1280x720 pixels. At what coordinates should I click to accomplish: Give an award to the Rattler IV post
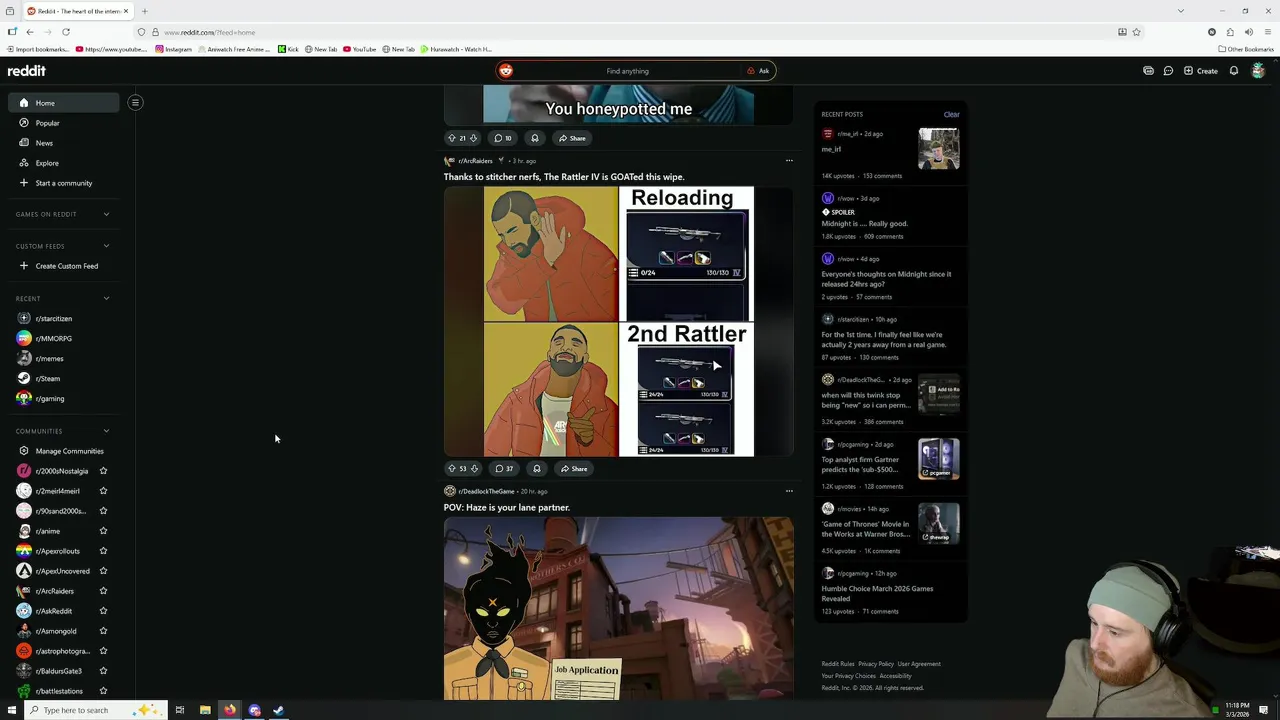tap(536, 468)
